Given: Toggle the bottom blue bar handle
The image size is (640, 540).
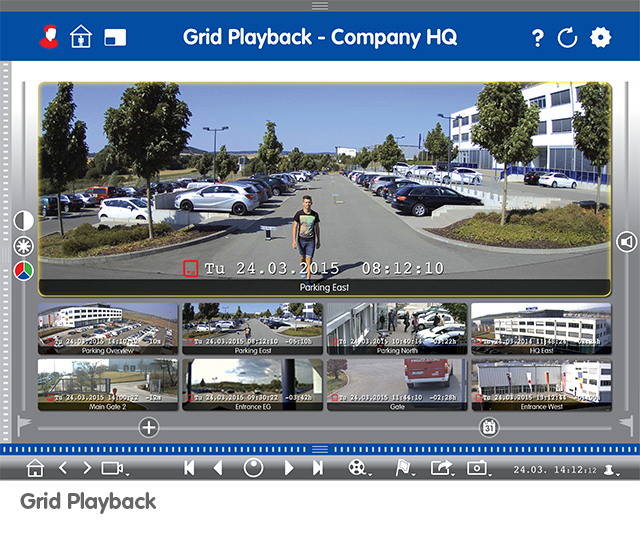Looking at the screenshot, I should 320,449.
